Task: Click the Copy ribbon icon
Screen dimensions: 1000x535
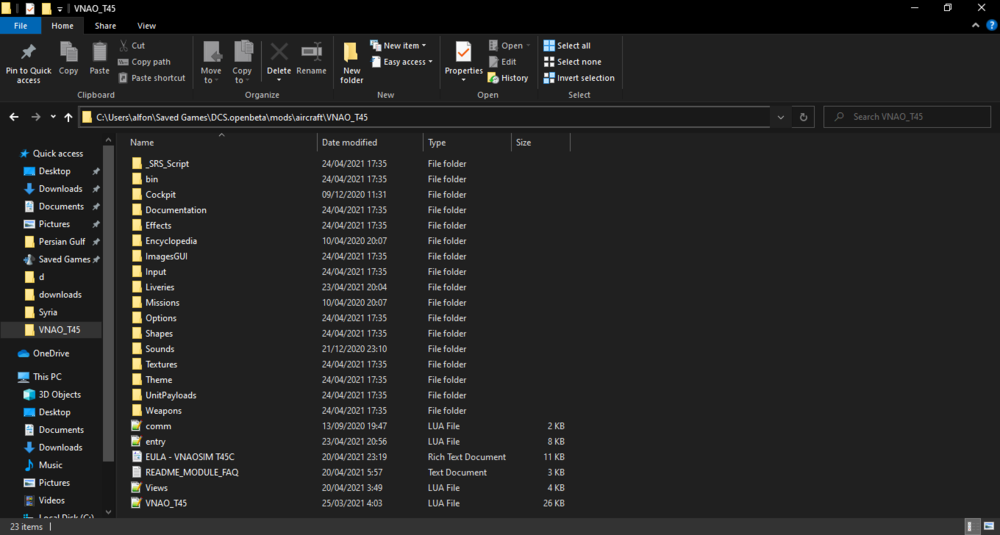Action: click(x=68, y=52)
